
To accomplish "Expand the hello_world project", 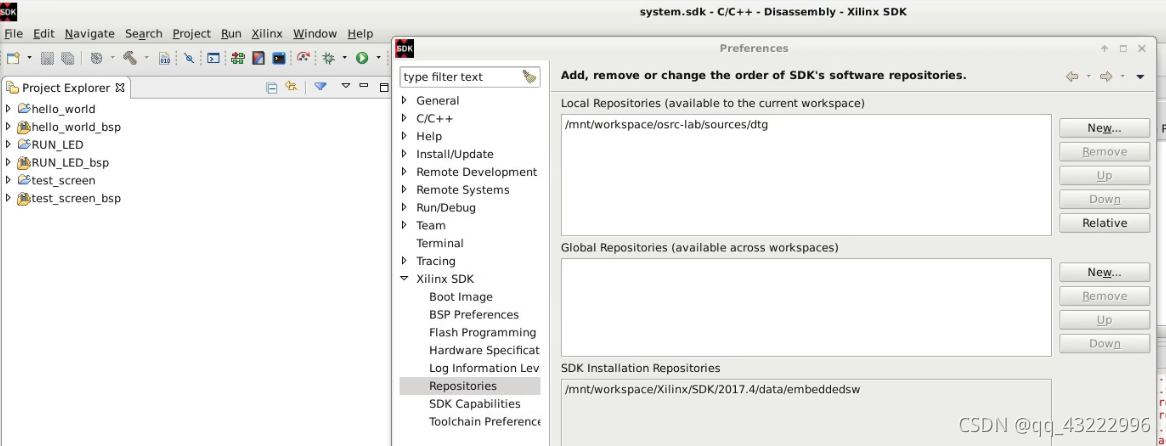I will point(8,109).
